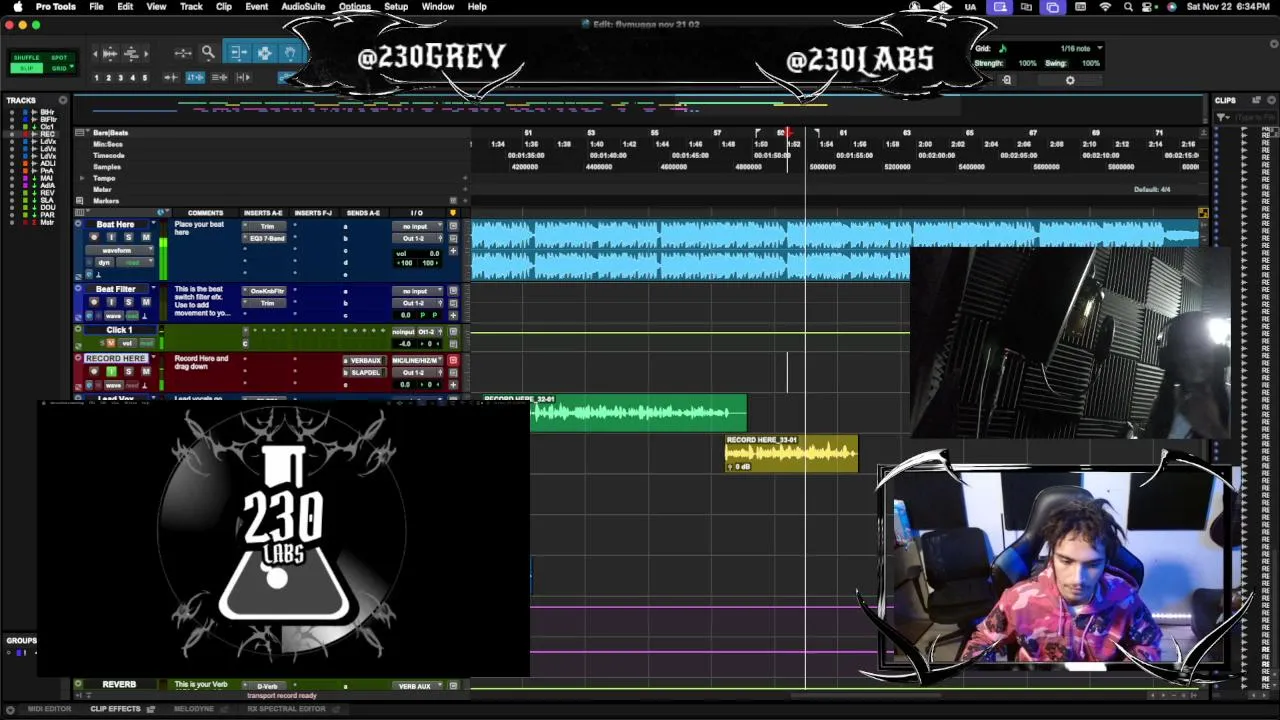
Task: Select the Zoomer magnifier tool
Action: point(208,53)
